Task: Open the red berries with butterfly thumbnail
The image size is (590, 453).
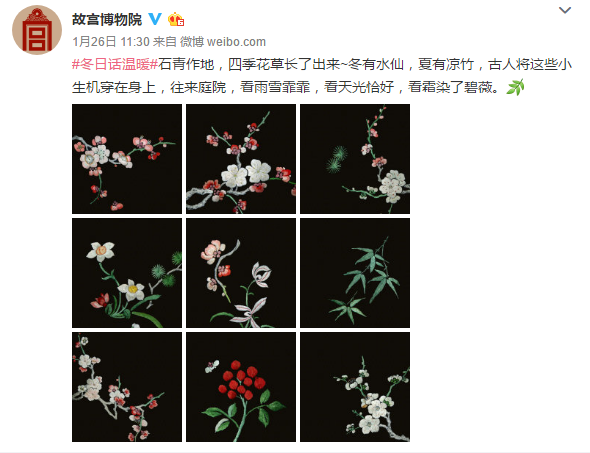Action: [x=241, y=387]
